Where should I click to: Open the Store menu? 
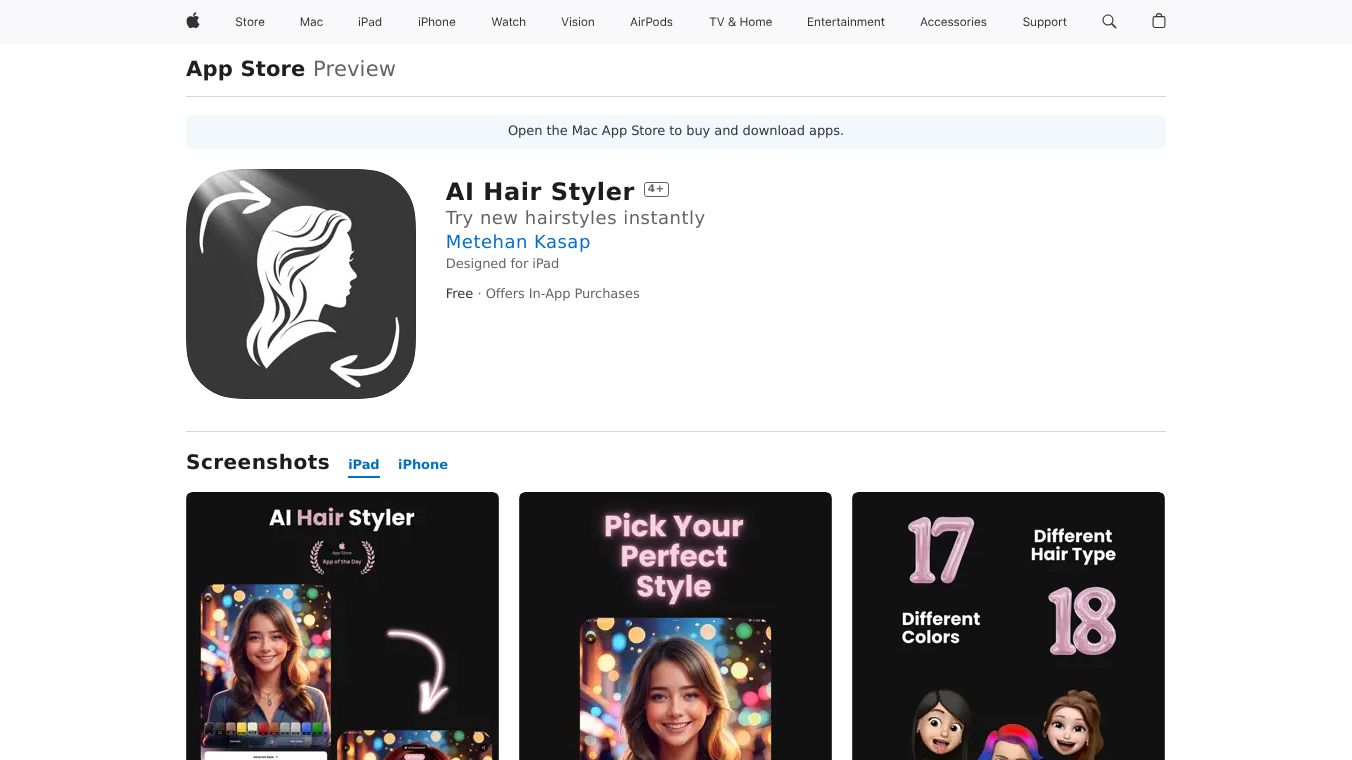click(x=250, y=22)
